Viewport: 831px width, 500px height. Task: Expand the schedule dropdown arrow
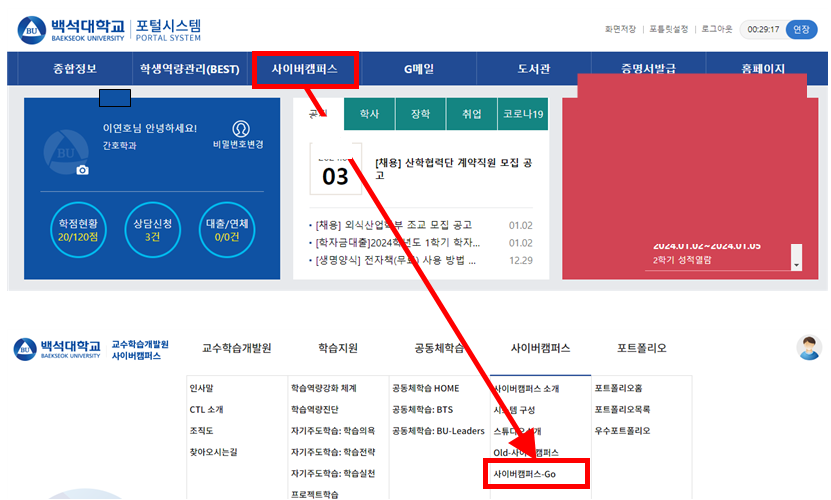pyautogui.click(x=796, y=264)
